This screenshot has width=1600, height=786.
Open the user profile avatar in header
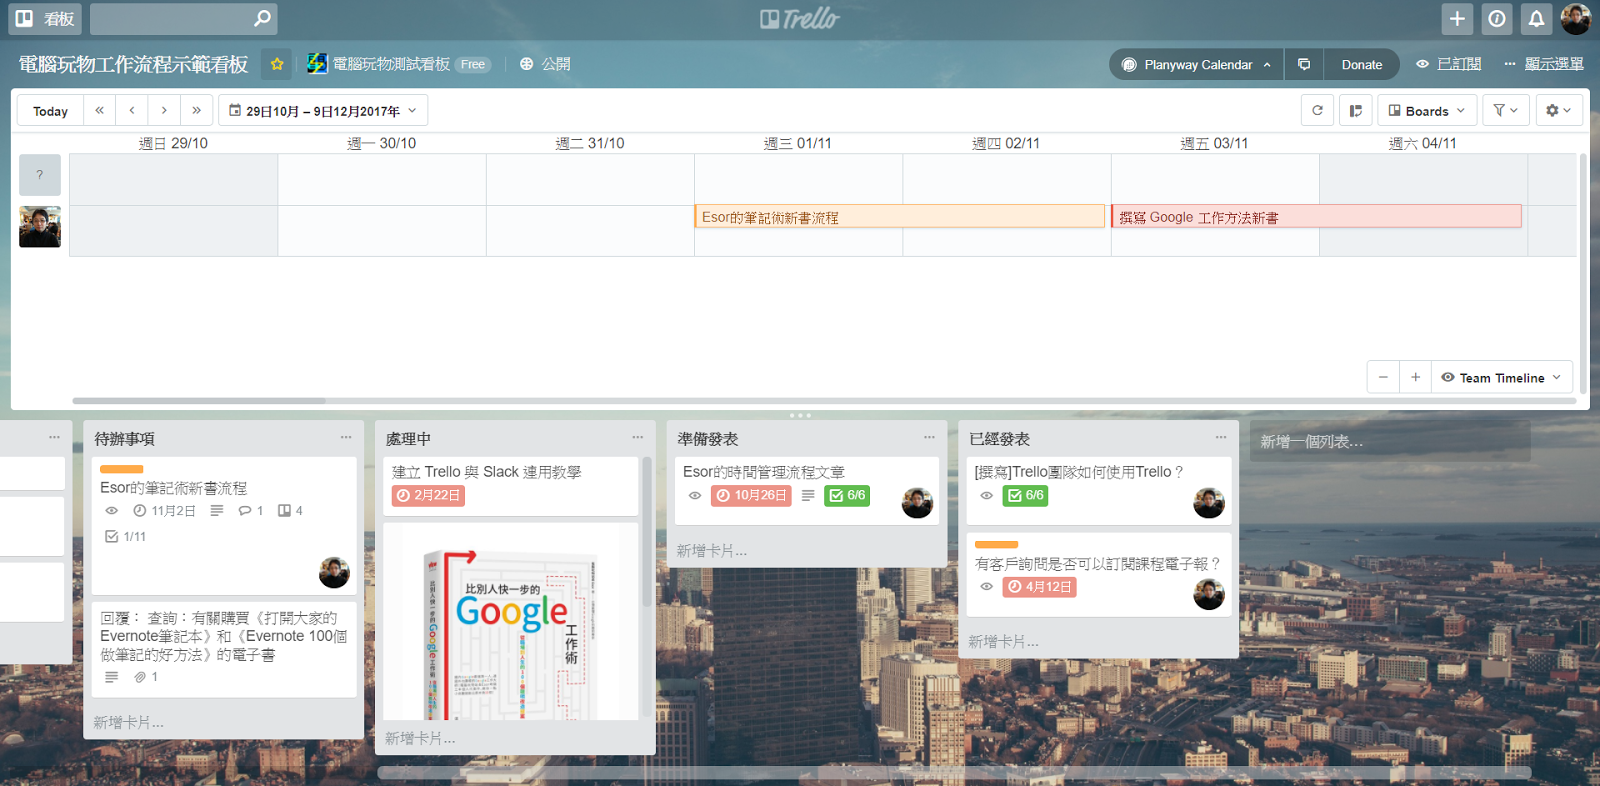(x=1576, y=18)
